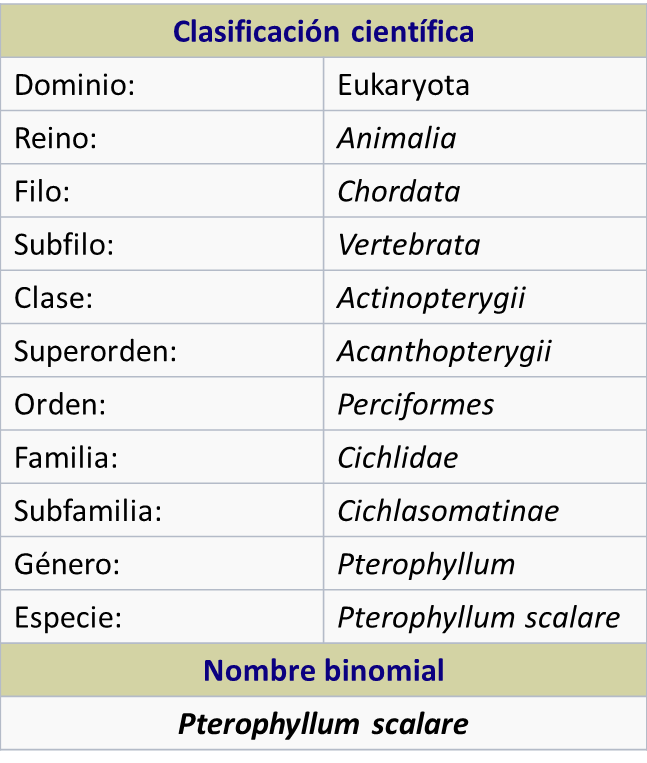
Task: Click the Clasificación científica header
Action: (x=323, y=32)
